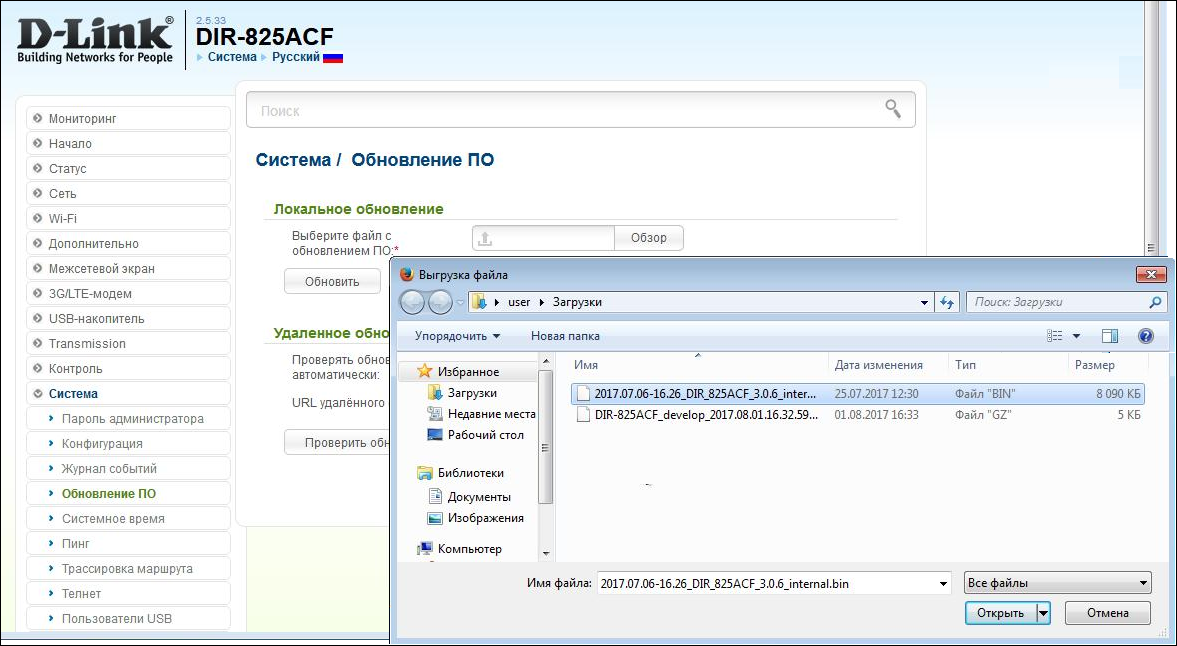The image size is (1177, 646).
Task: Click the Russian flag language icon
Action: point(333,57)
